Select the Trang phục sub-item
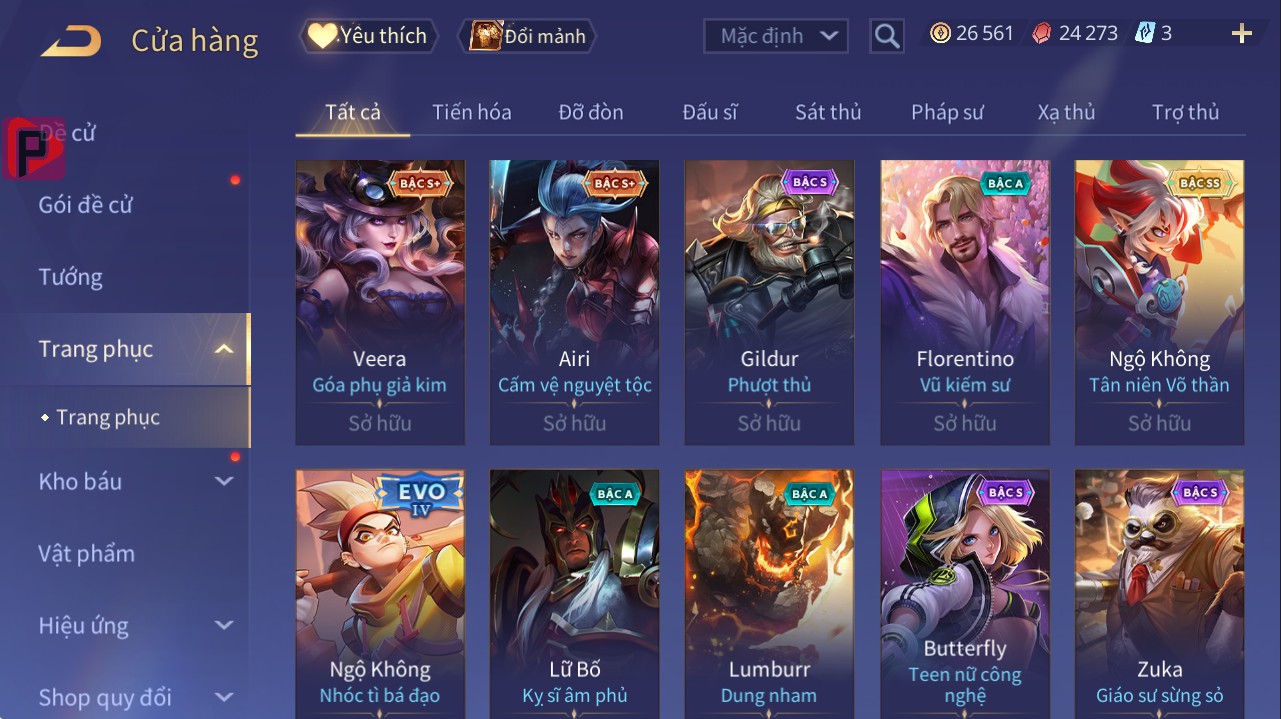Screen dimensions: 1281x719 [x=107, y=417]
